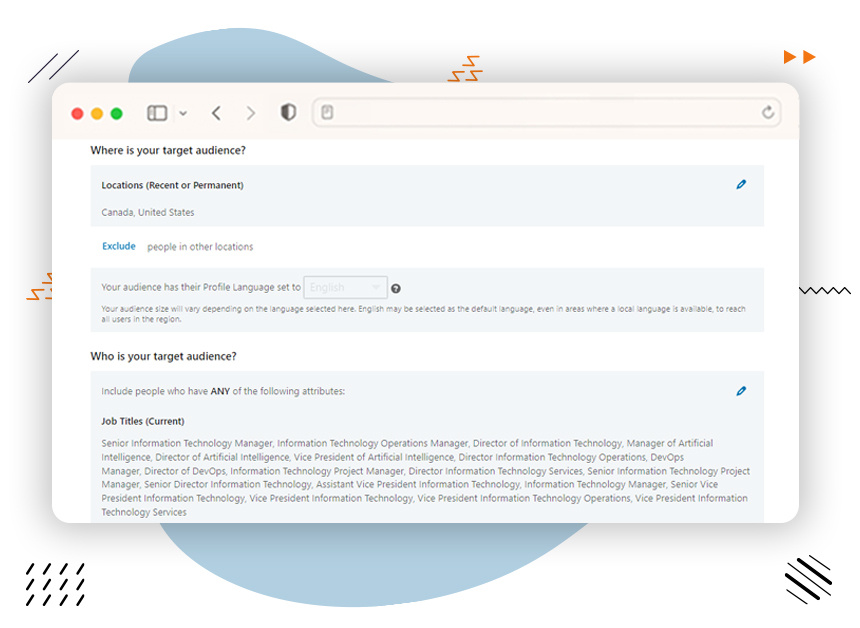Open the privacy shield report icon
Screen dimensions: 860x628
point(288,113)
